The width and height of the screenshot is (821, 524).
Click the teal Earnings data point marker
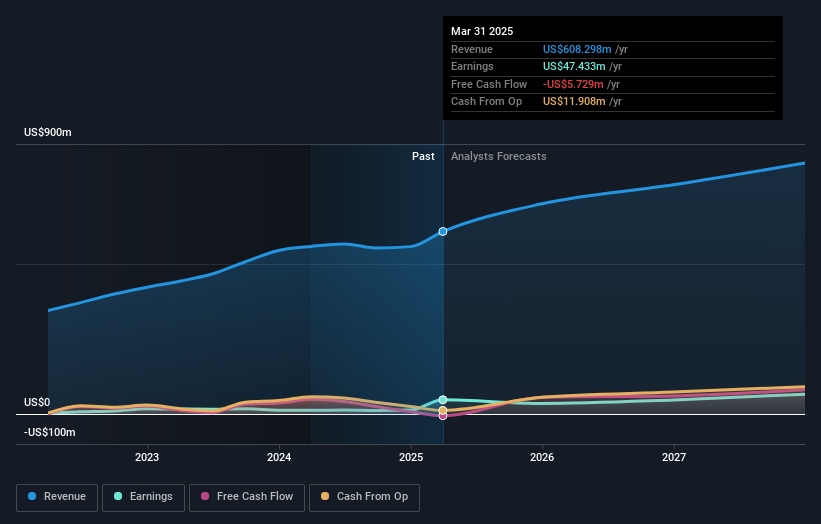pyautogui.click(x=443, y=400)
